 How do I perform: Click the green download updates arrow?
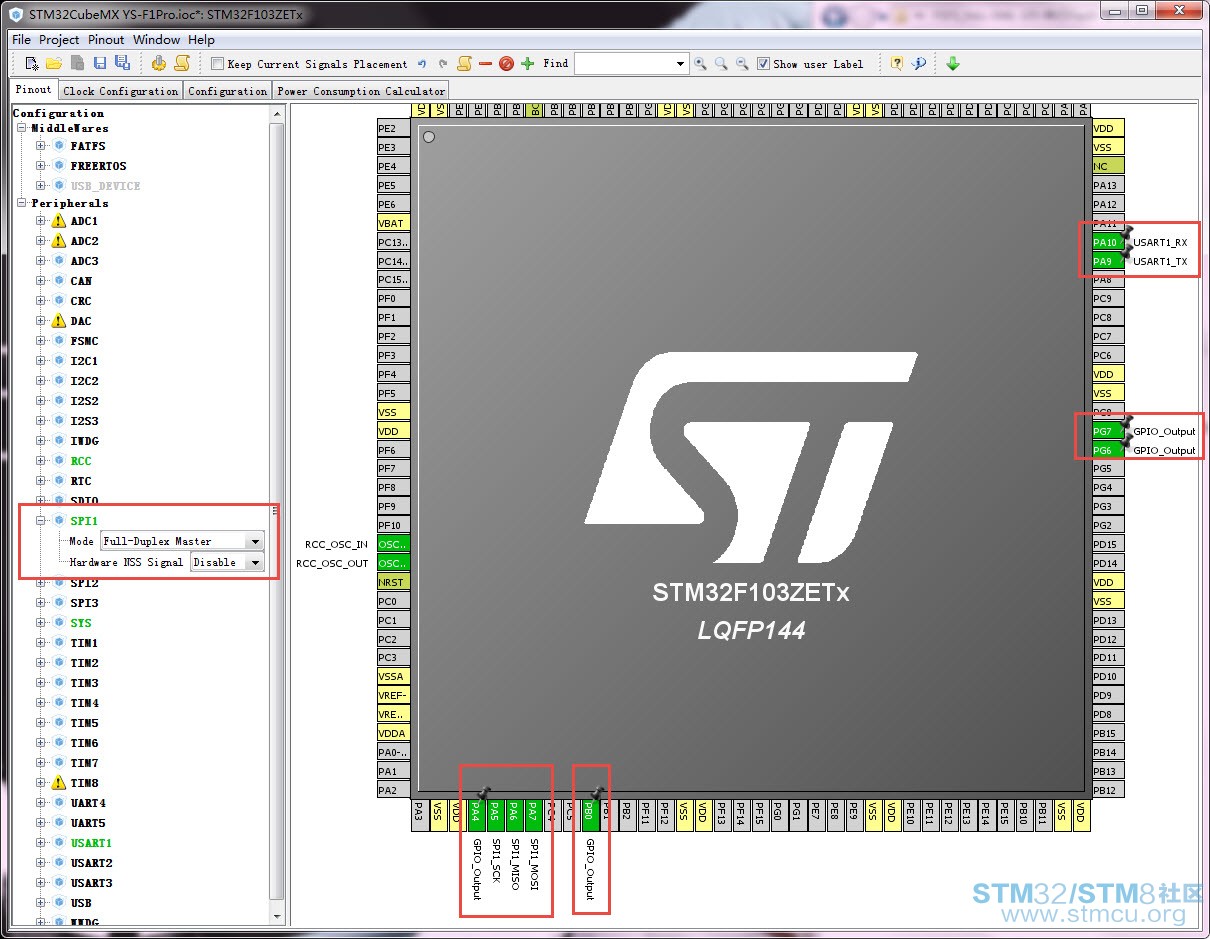[953, 63]
